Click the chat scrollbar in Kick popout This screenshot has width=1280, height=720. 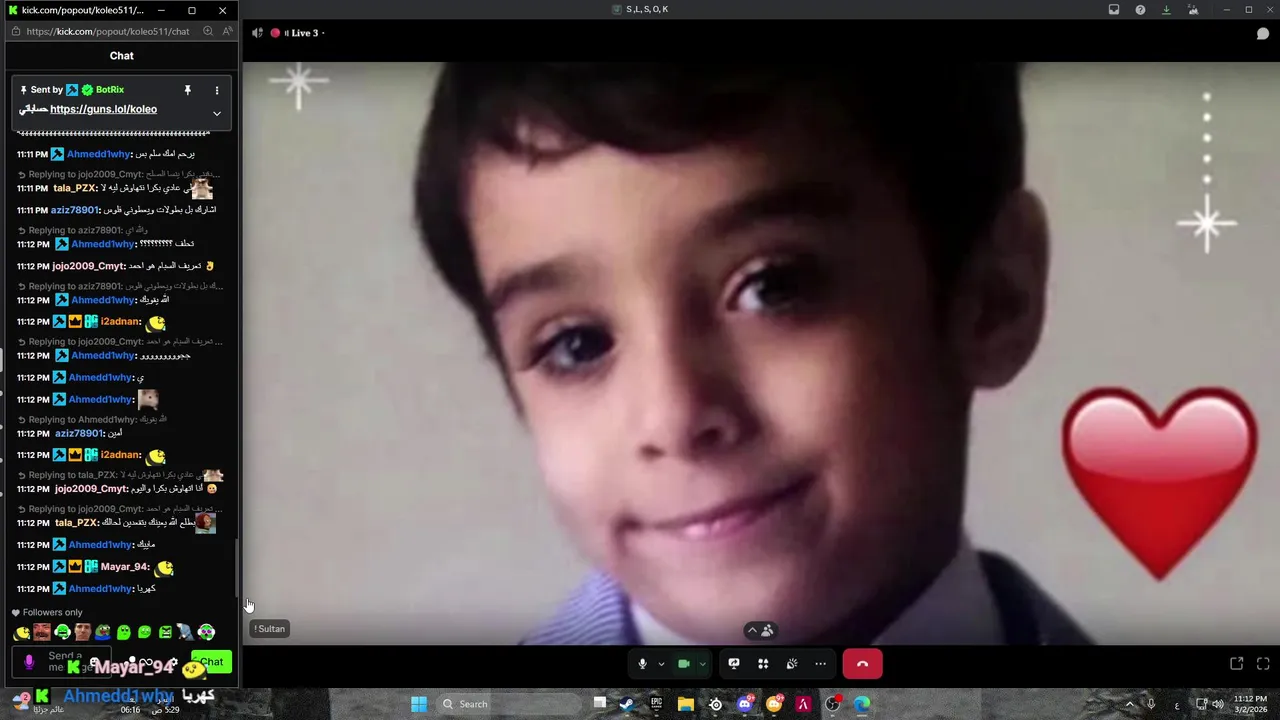pos(237,568)
